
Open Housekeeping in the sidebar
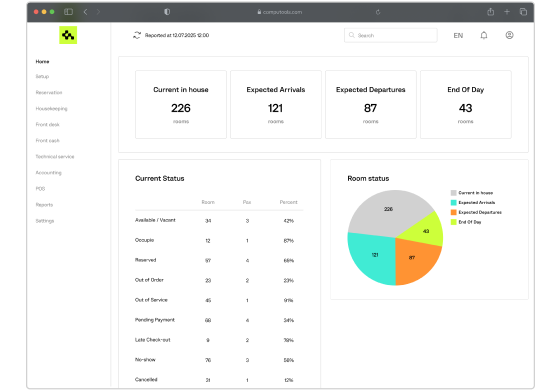click(x=51, y=109)
